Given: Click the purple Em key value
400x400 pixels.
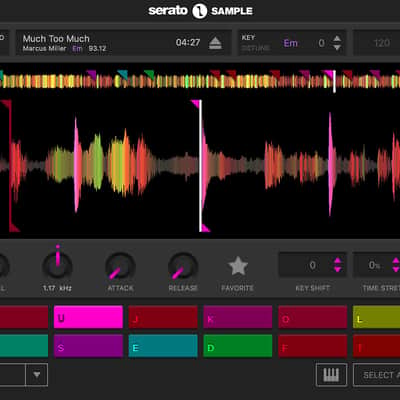Looking at the screenshot, I should tap(291, 43).
